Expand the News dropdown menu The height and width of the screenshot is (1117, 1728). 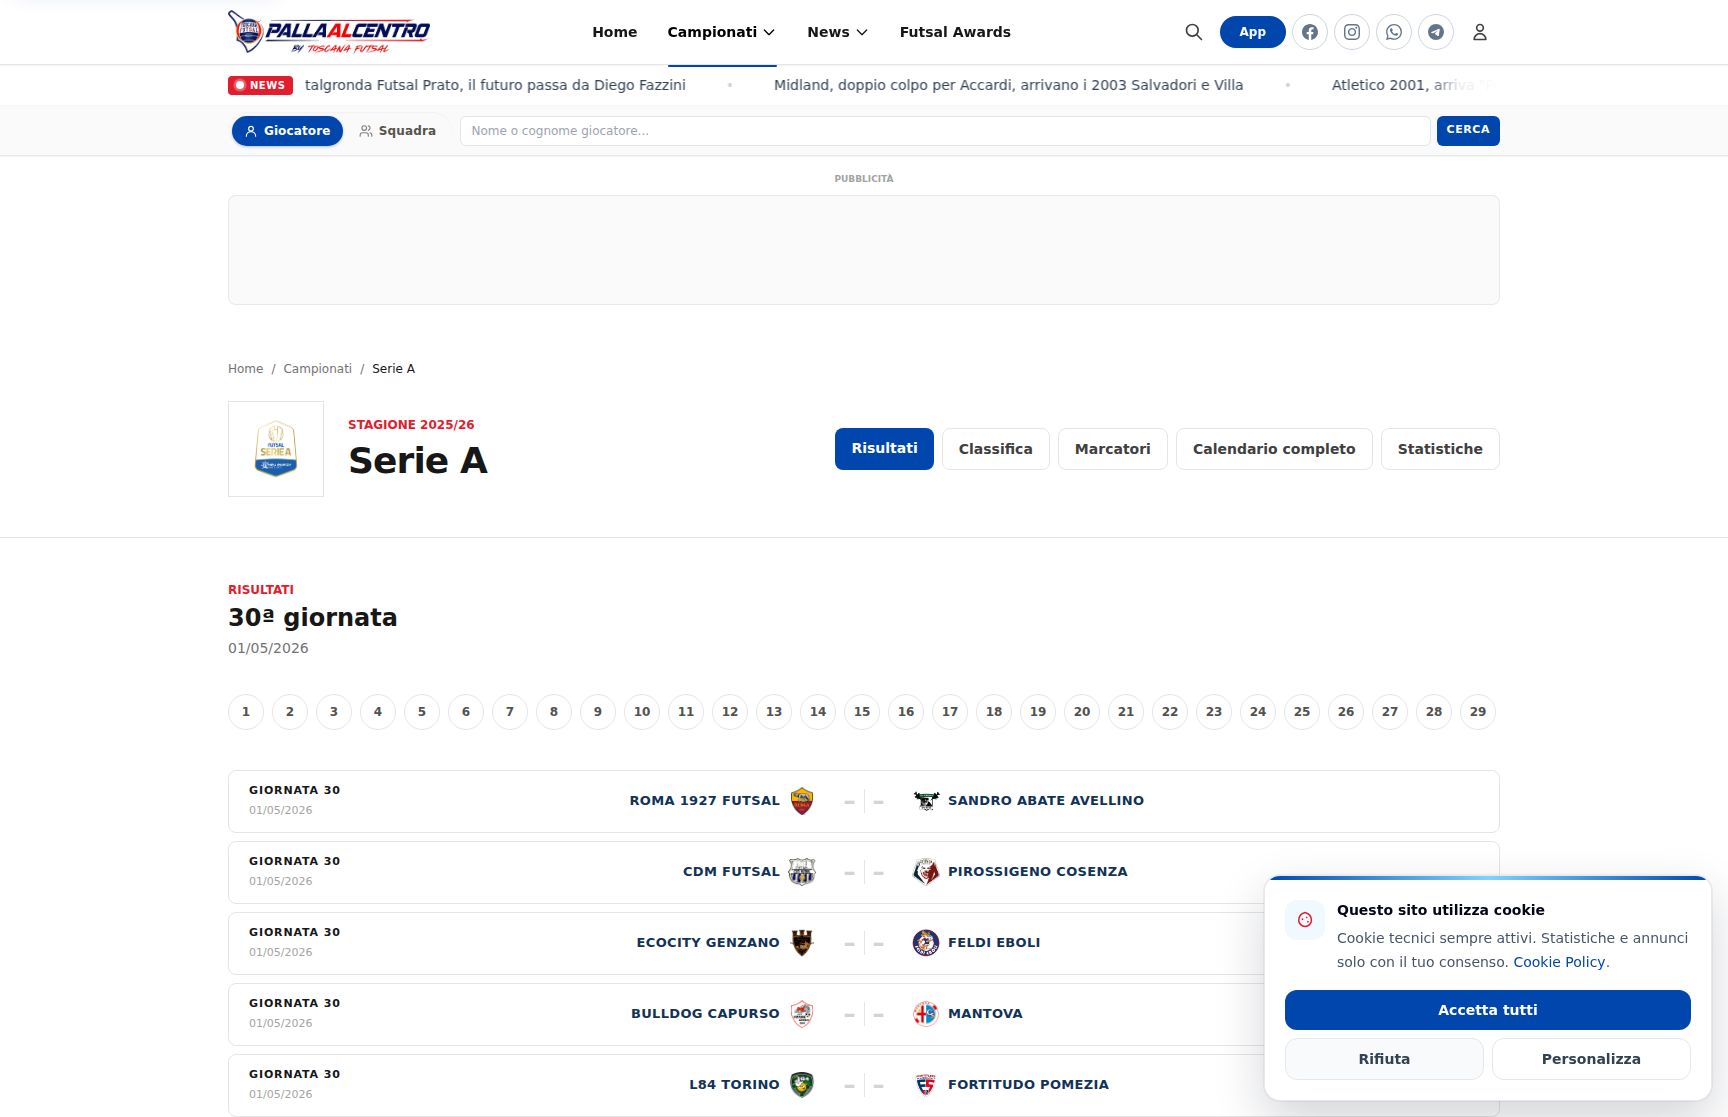pos(837,32)
